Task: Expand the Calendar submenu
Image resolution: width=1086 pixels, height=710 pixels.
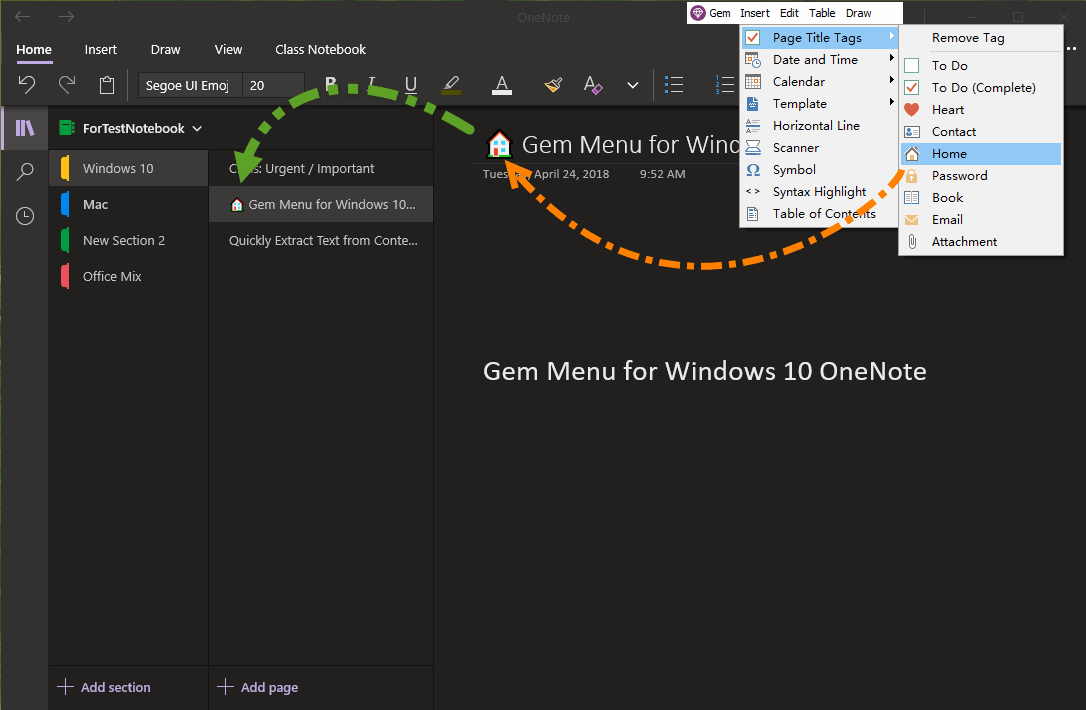Action: click(819, 82)
